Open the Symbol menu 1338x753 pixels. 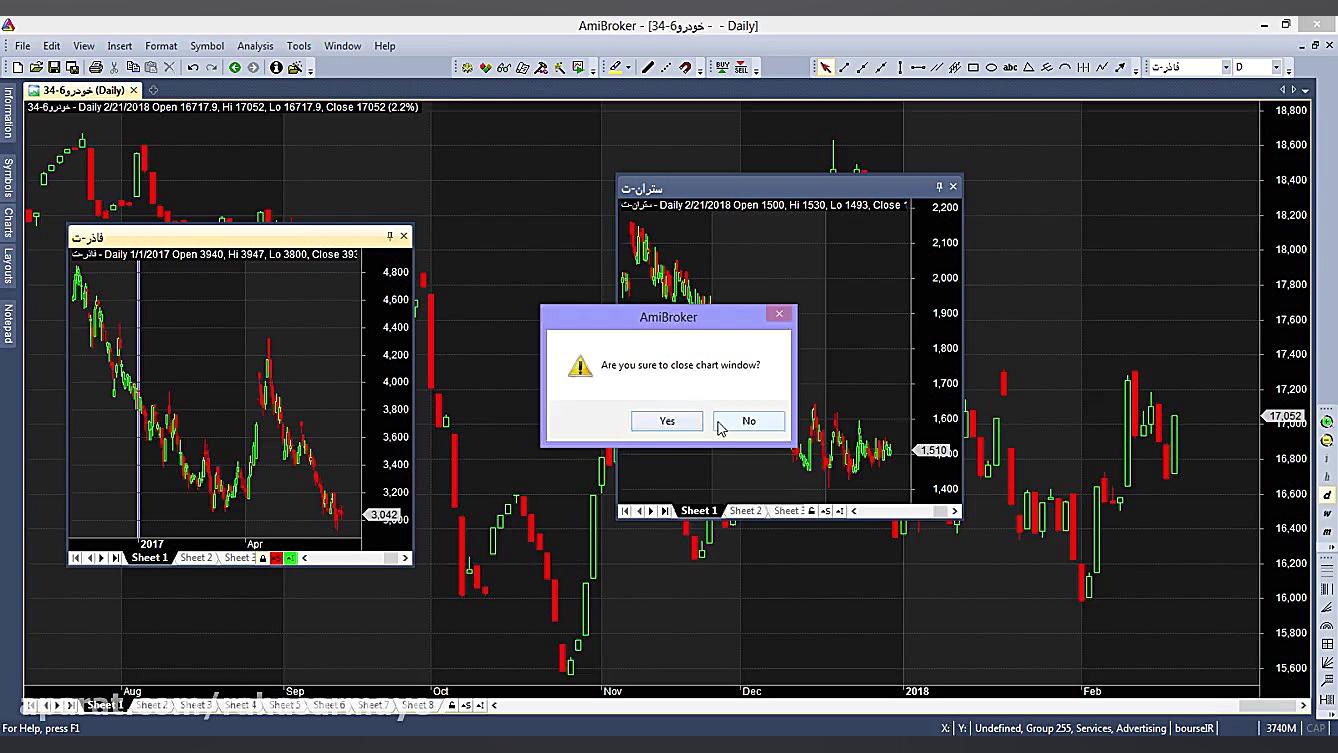point(207,46)
